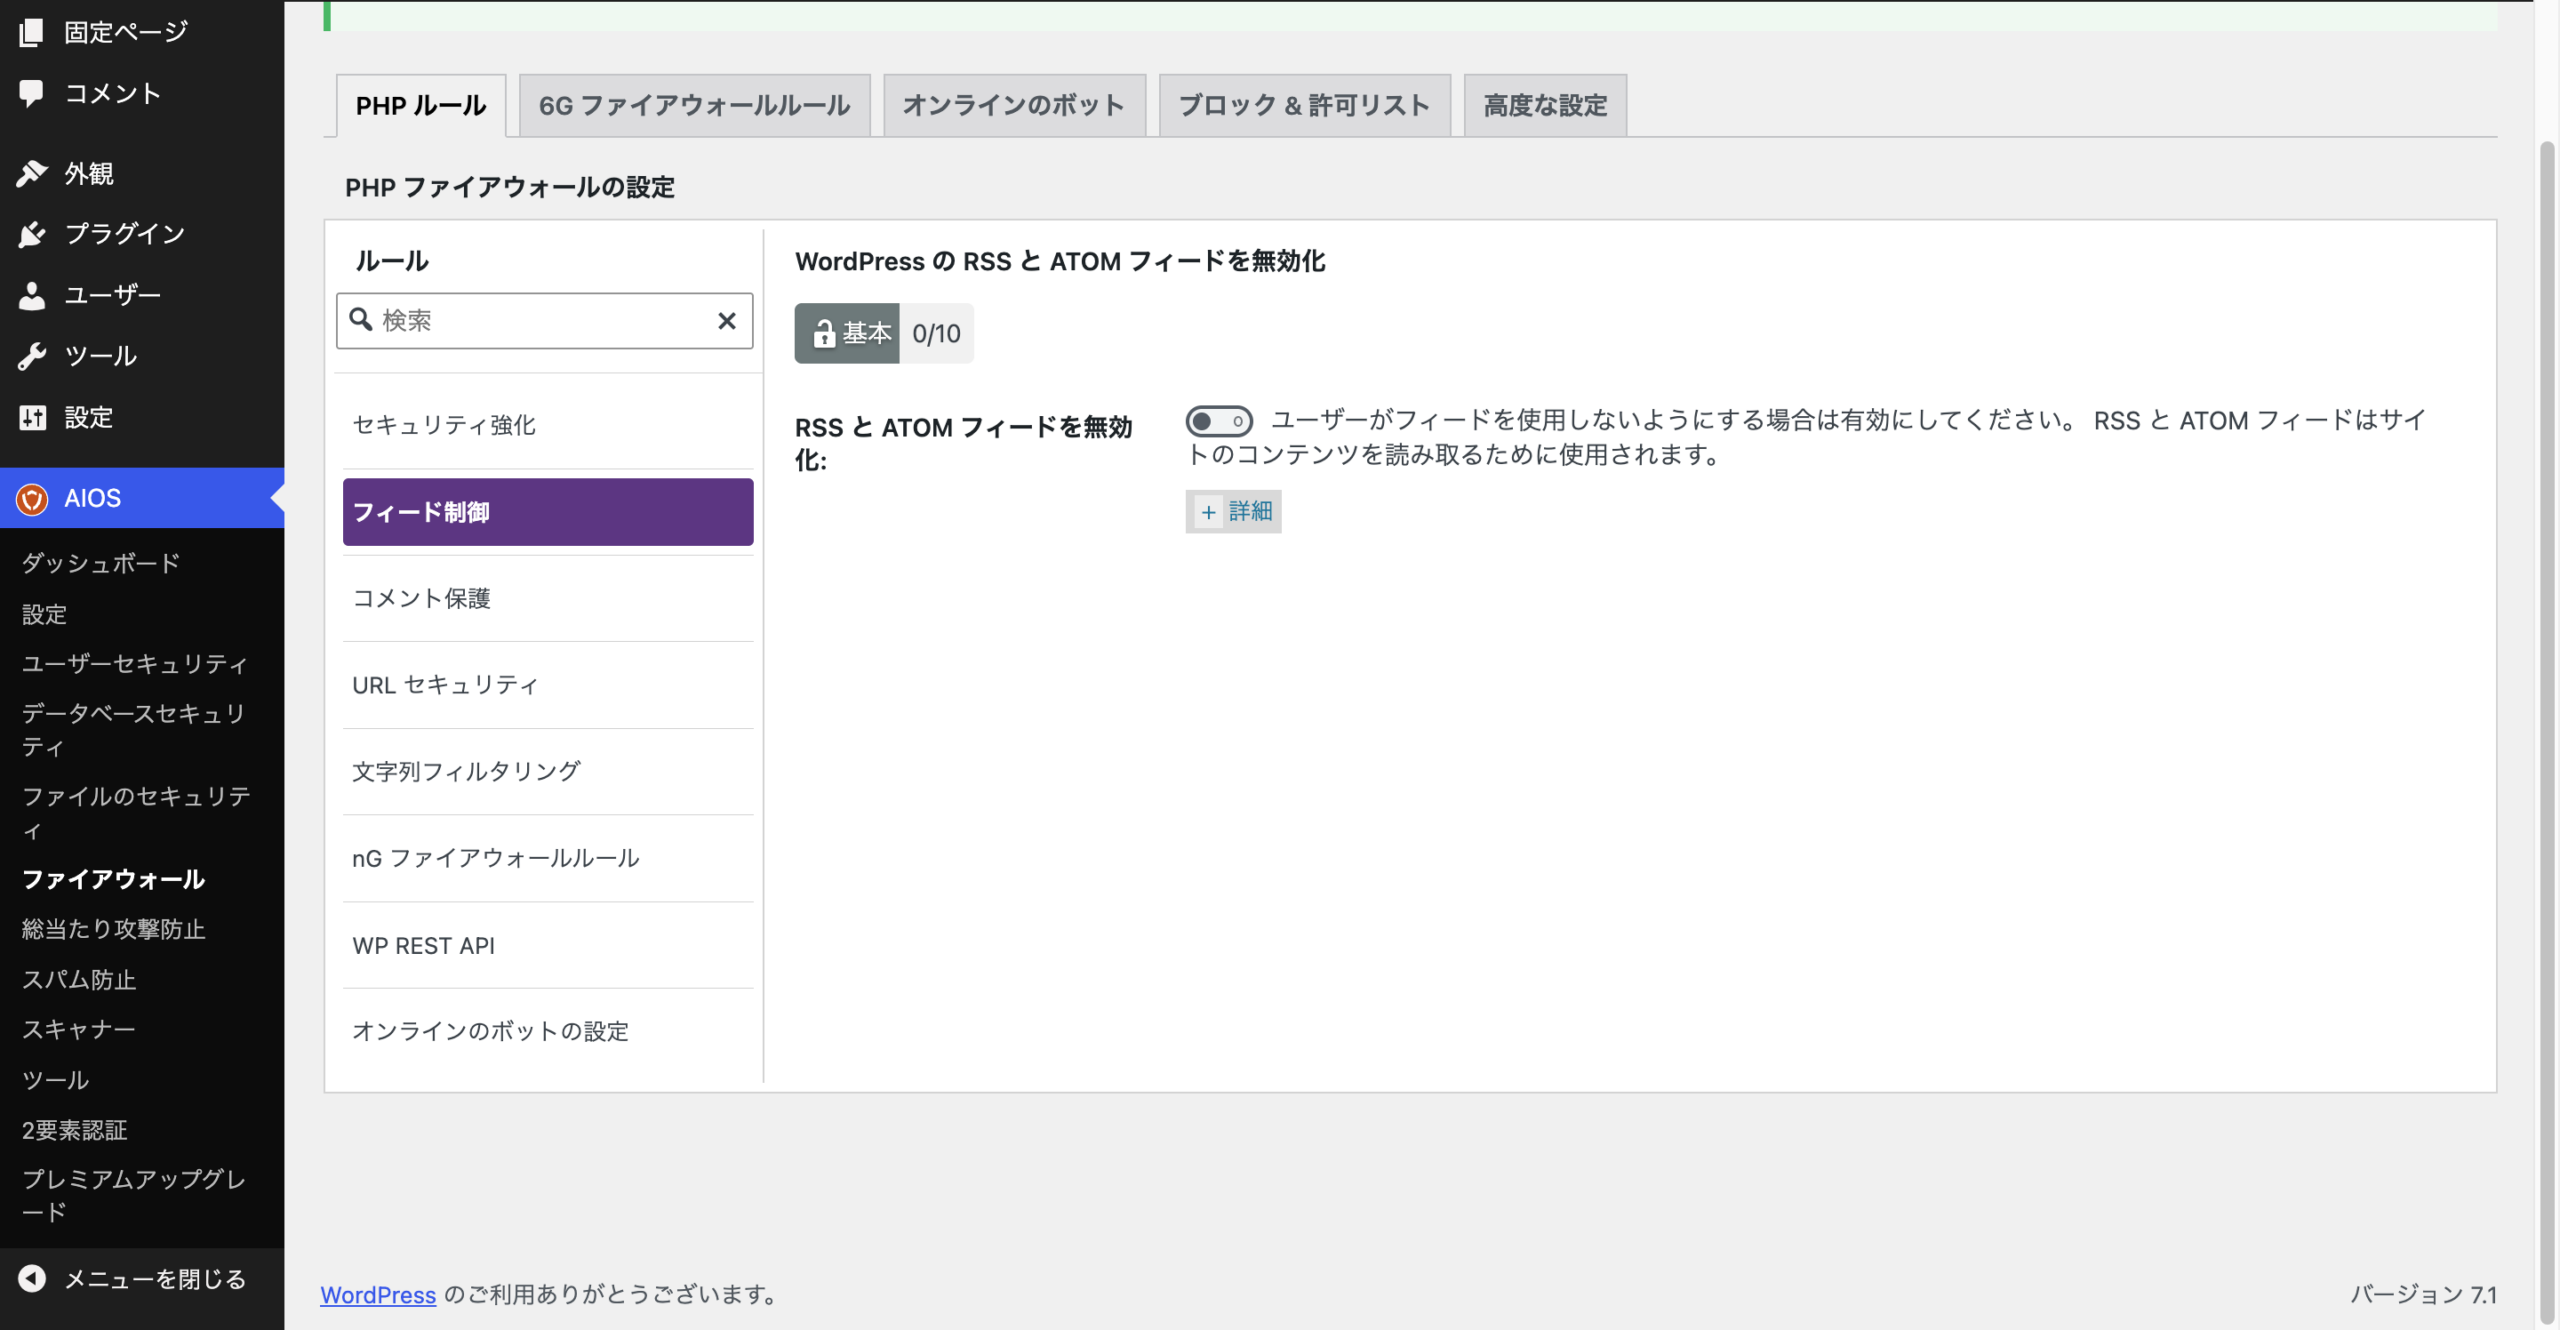Image resolution: width=2560 pixels, height=1330 pixels.
Task: Select nG ファイアウォールルール rule category
Action: click(547, 858)
